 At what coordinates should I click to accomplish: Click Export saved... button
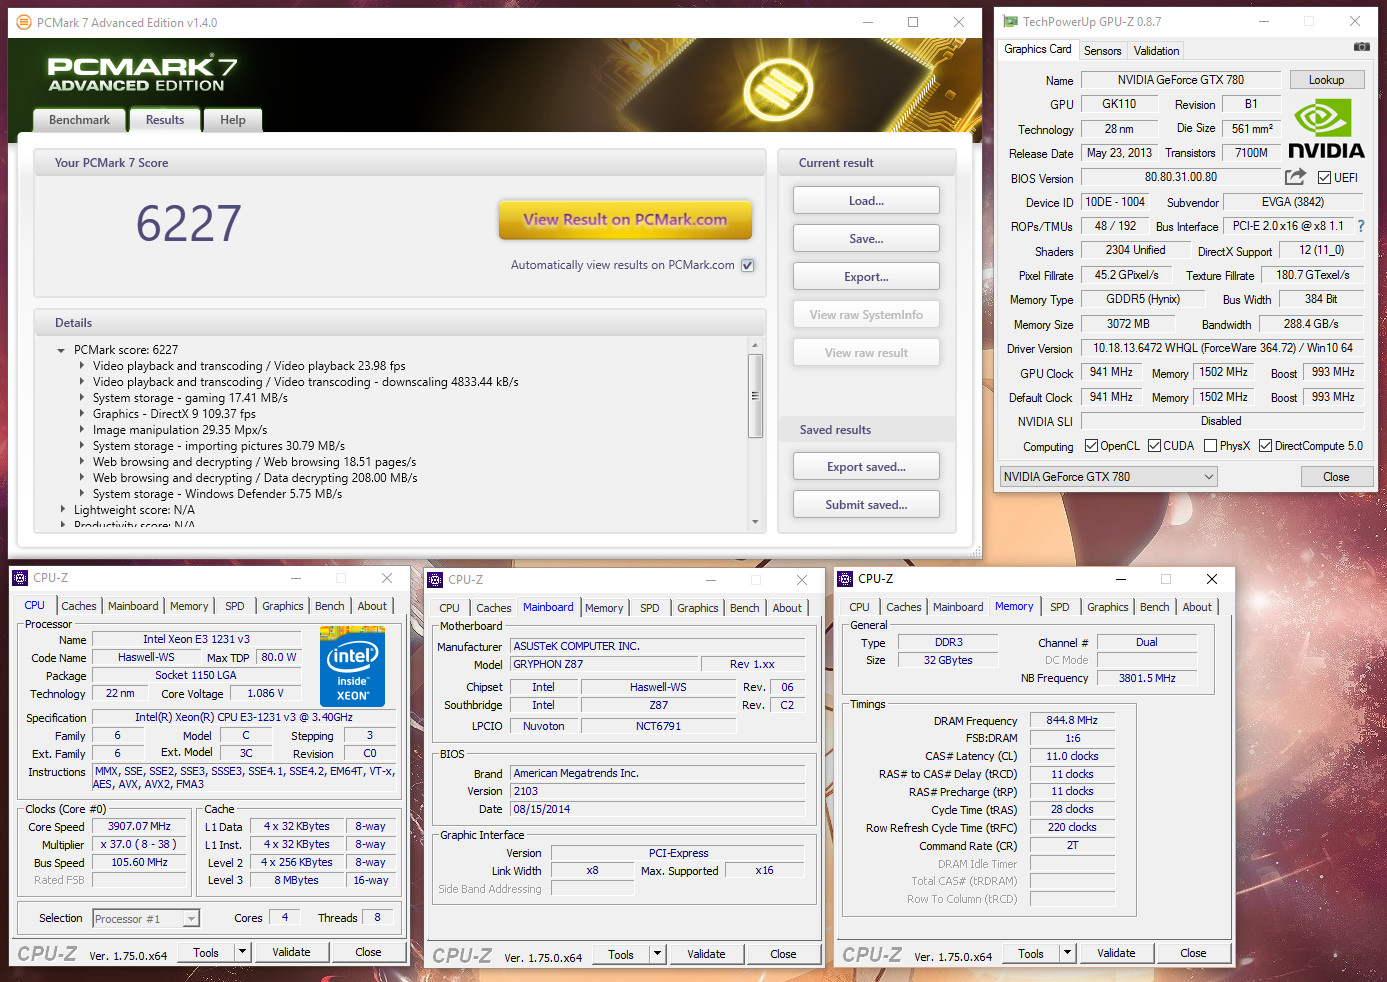coord(866,467)
